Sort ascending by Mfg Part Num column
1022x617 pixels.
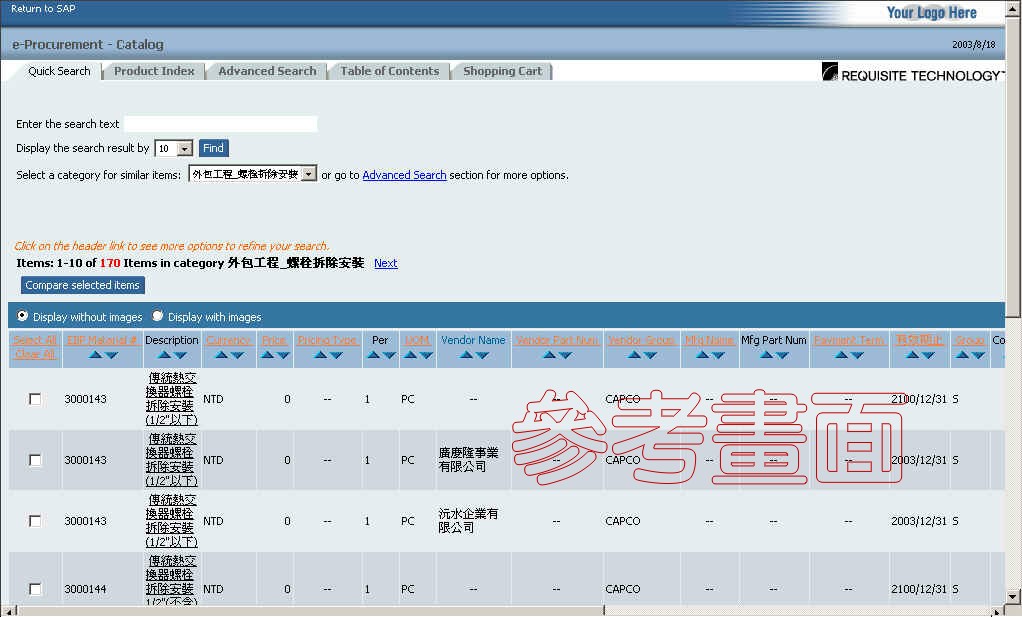point(766,355)
